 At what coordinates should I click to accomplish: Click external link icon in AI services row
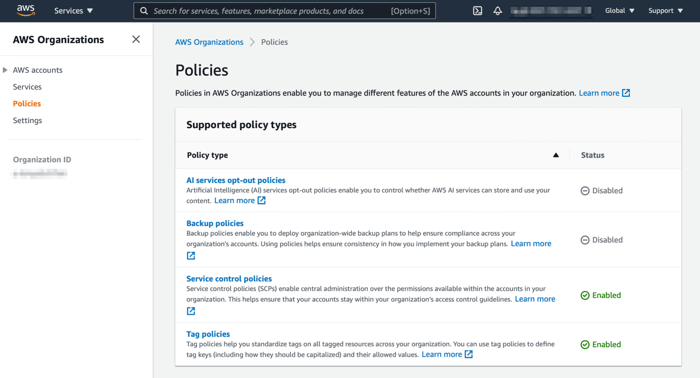(x=262, y=200)
